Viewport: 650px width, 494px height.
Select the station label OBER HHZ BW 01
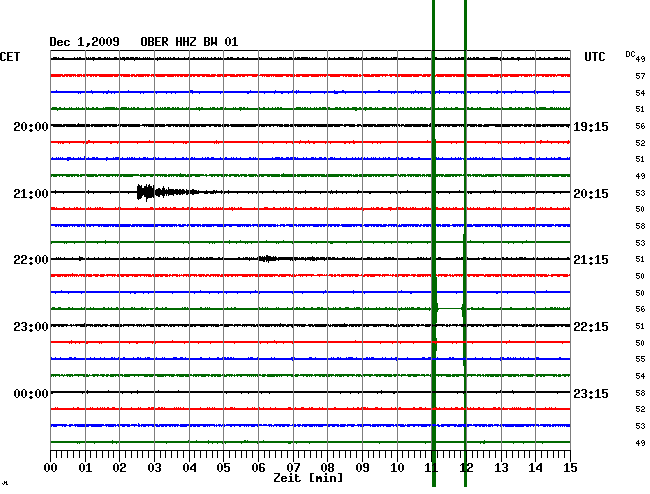(x=189, y=42)
